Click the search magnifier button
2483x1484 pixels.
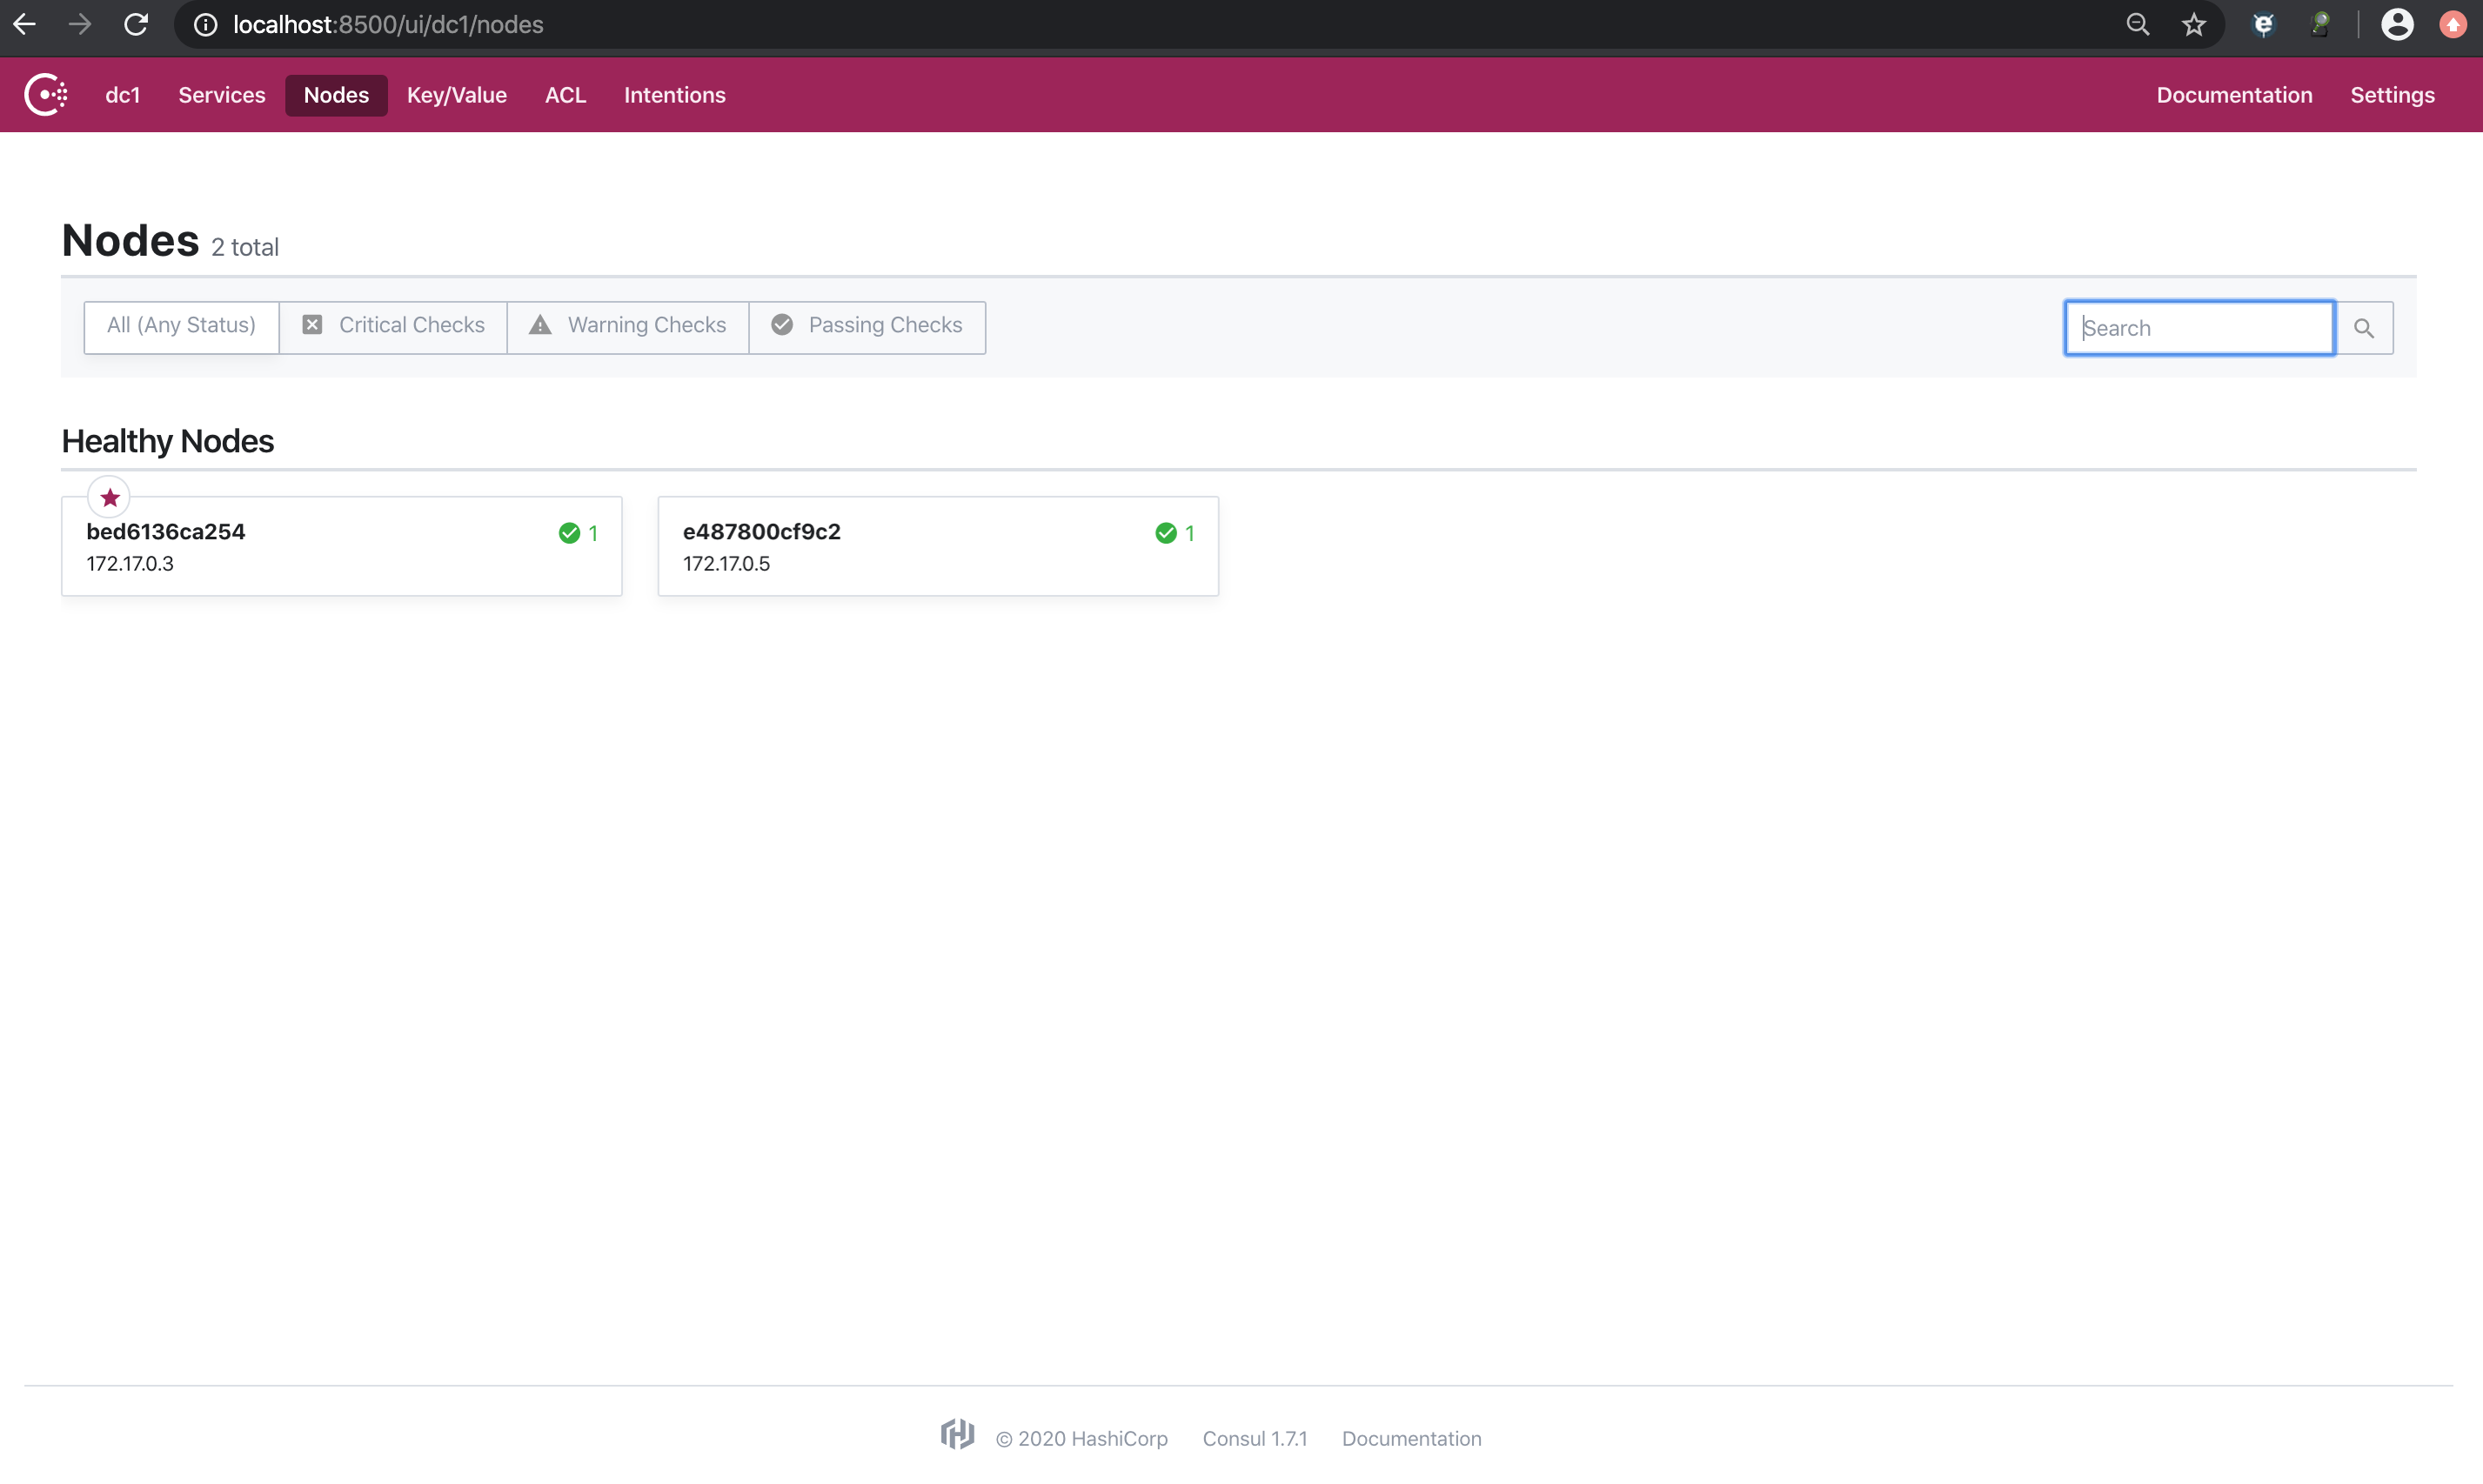point(2364,328)
